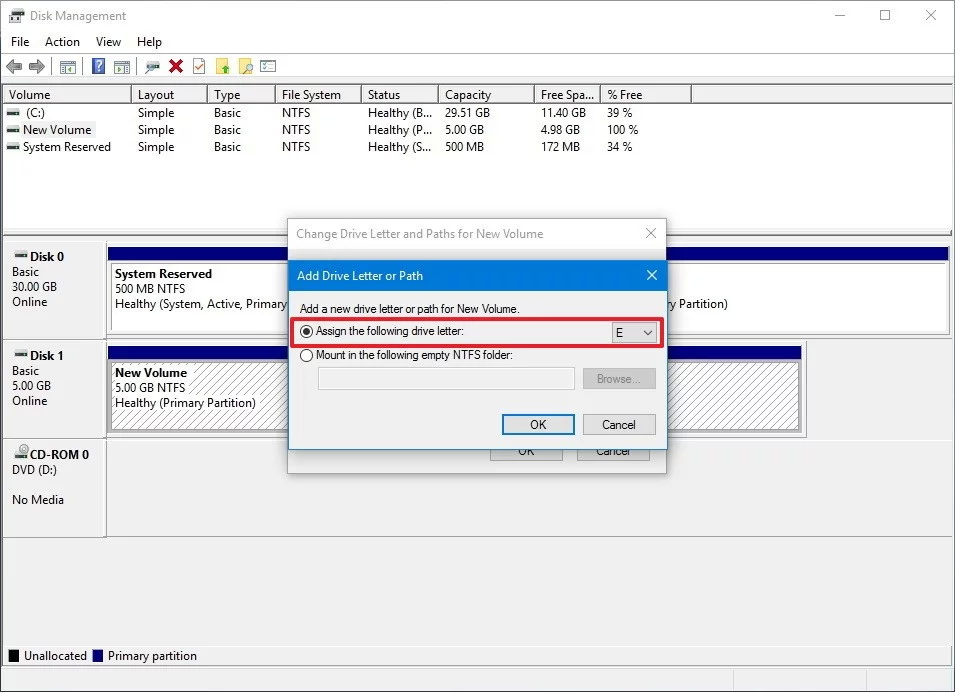Sort by the Type column header

pos(242,94)
